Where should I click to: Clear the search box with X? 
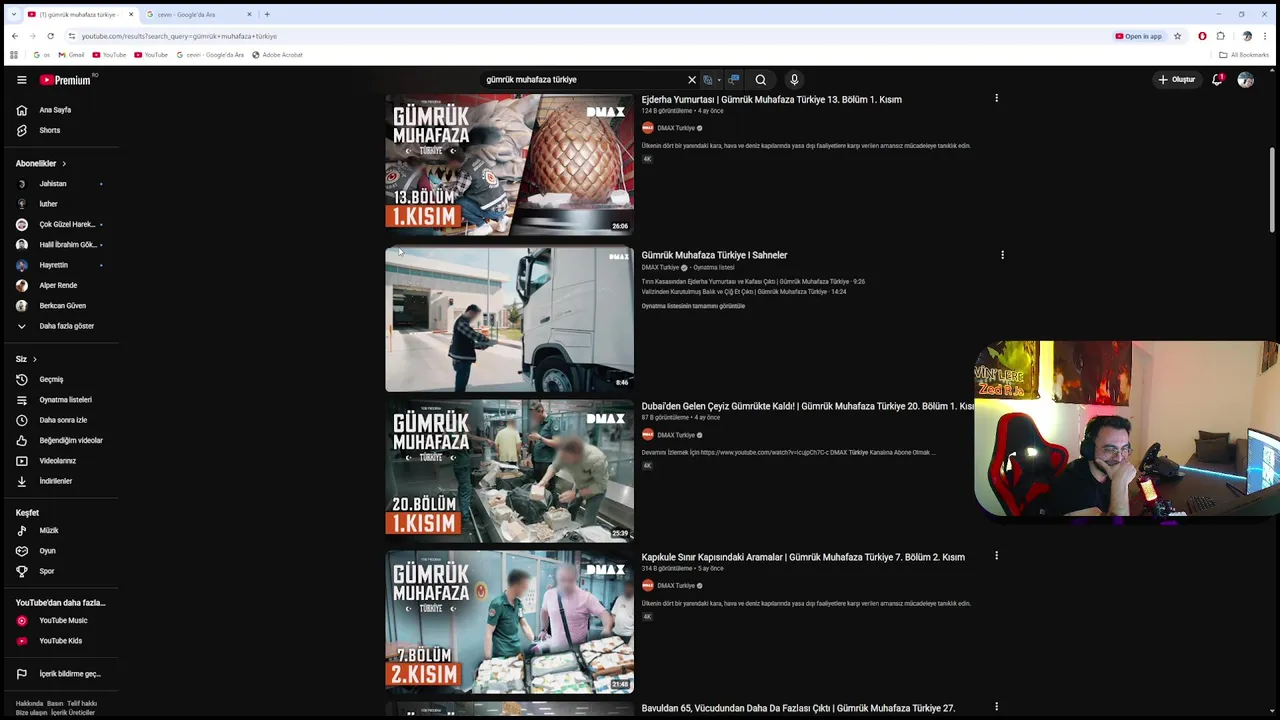tap(691, 80)
